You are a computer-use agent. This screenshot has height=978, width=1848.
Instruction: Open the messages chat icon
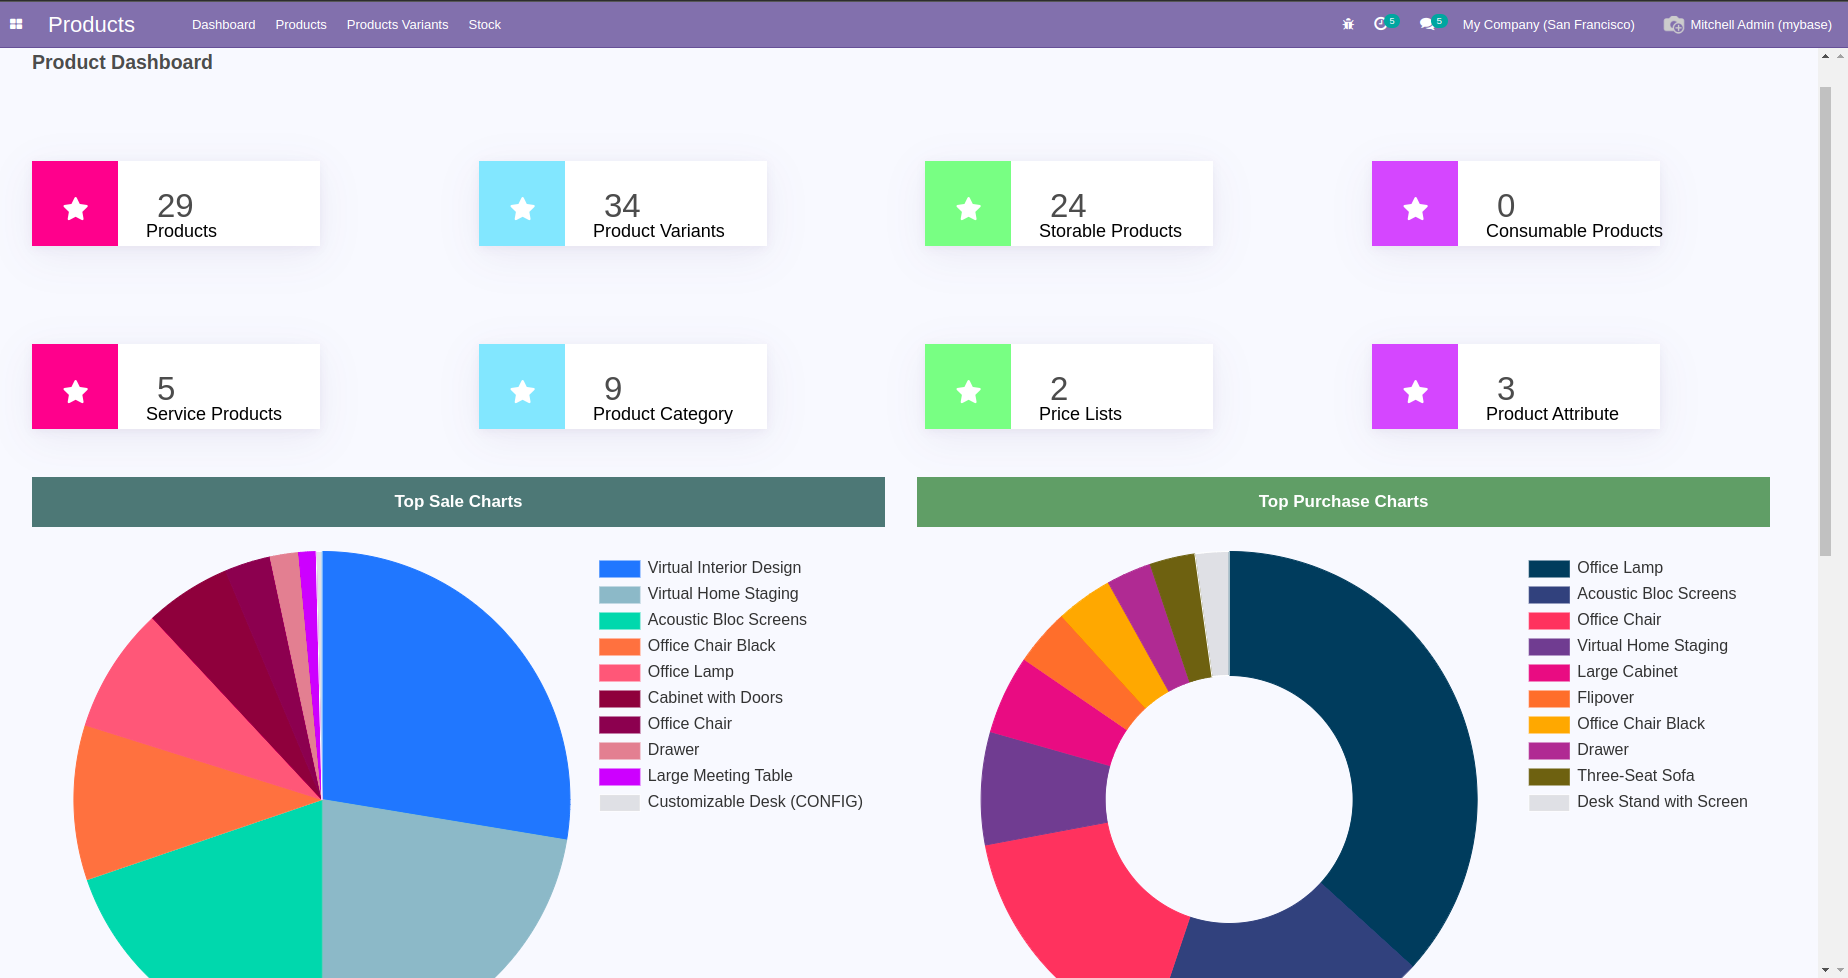1427,24
